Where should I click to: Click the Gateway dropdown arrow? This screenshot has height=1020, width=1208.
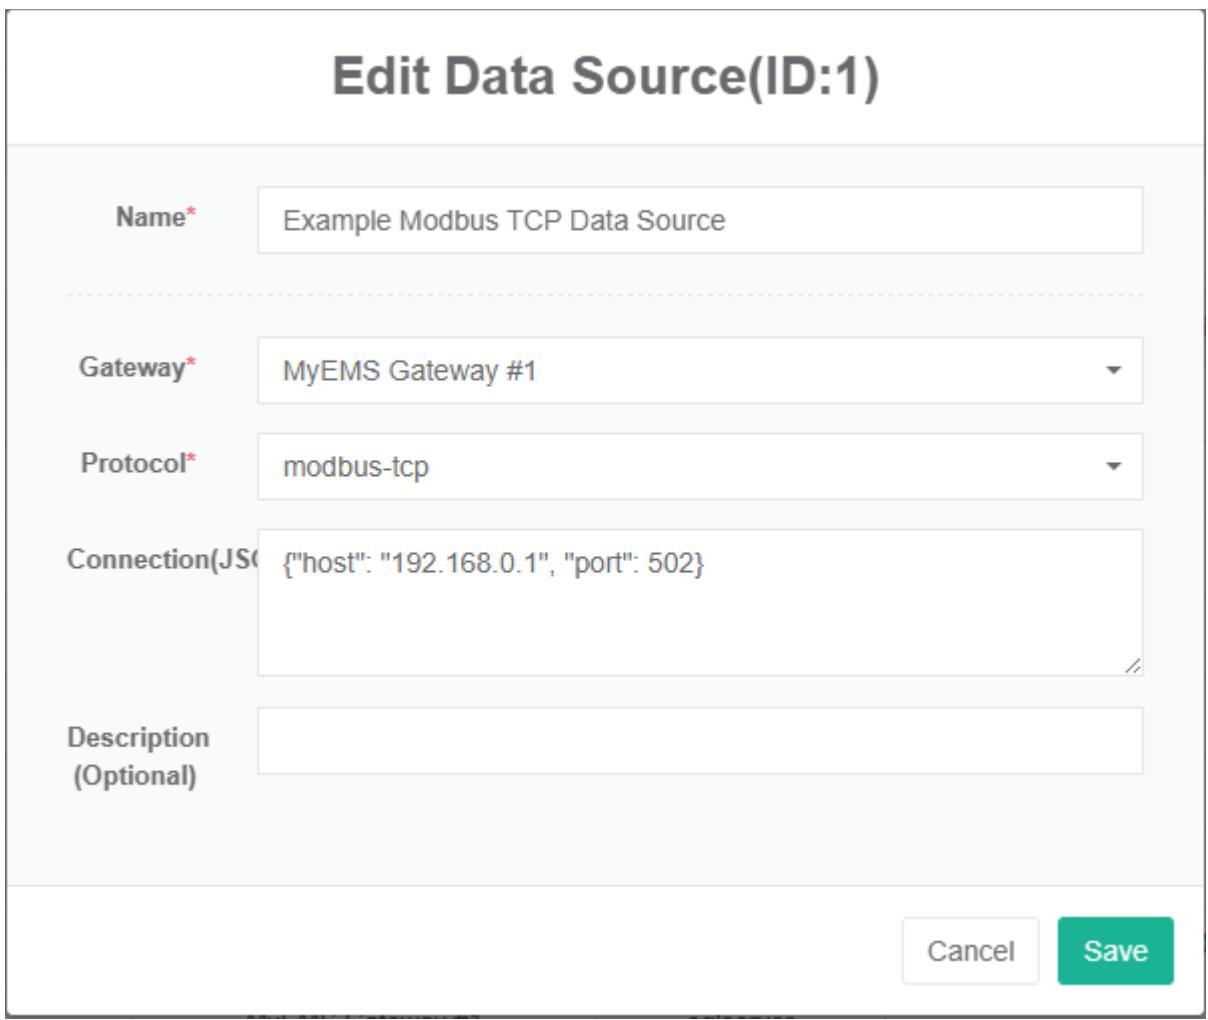tap(1114, 371)
